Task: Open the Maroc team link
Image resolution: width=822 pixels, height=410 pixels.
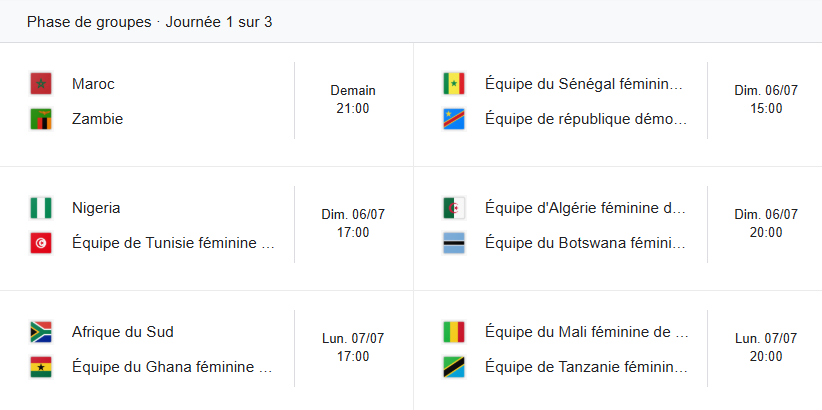Action: 93,84
